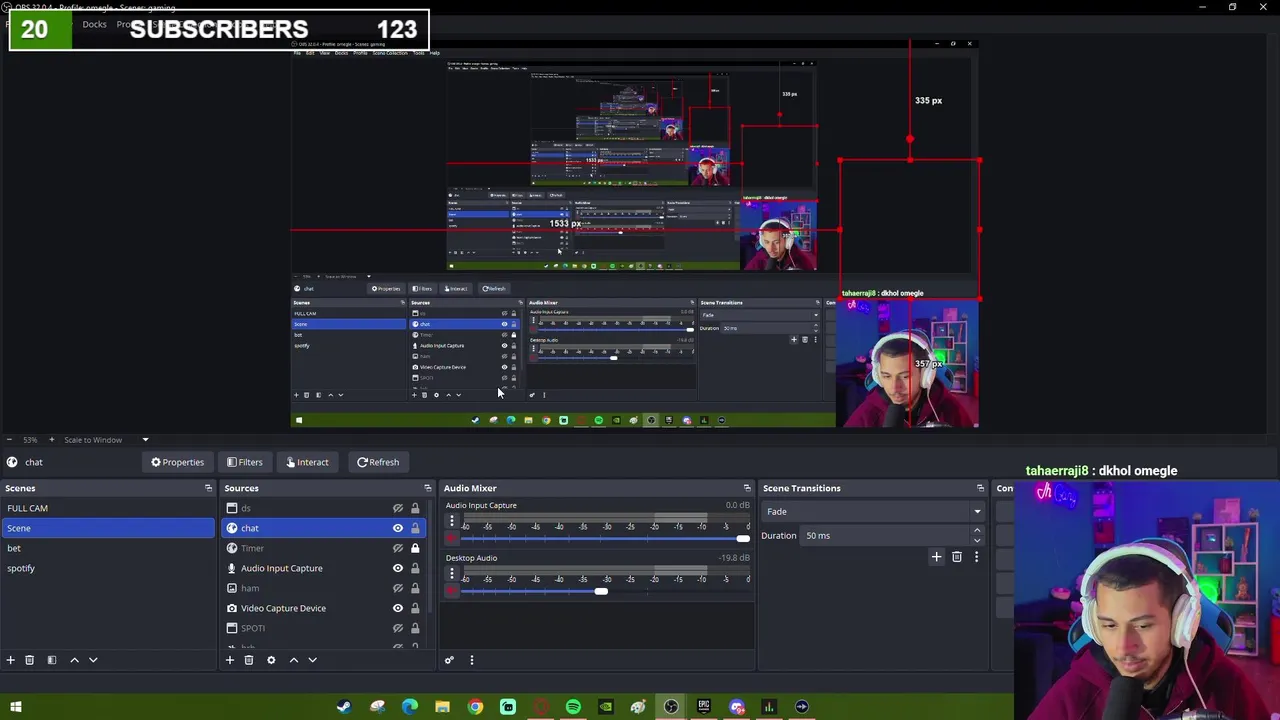Remove scene transition with trash icon
The height and width of the screenshot is (720, 1280).
click(x=956, y=557)
